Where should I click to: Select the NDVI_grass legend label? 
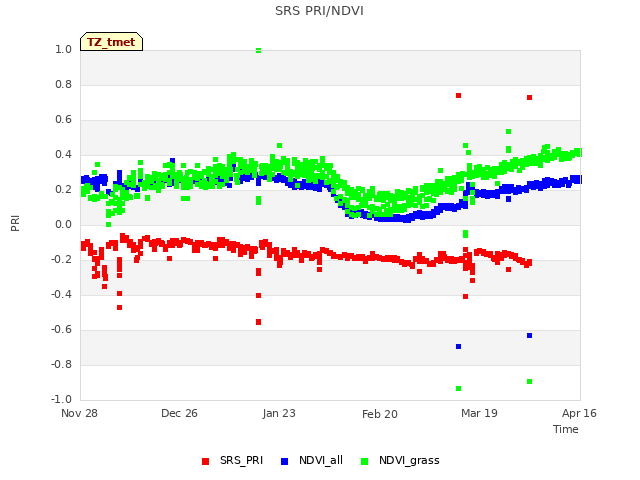pyautogui.click(x=409, y=460)
